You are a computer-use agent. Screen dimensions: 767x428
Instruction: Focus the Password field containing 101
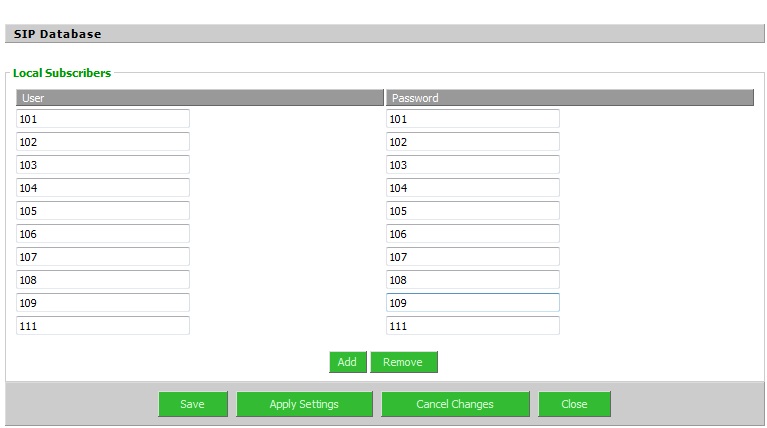click(x=473, y=119)
